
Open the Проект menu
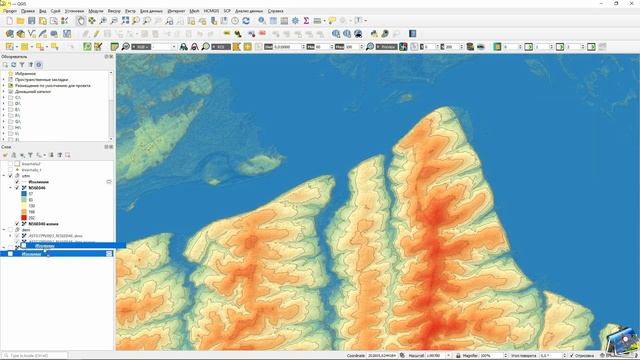click(x=10, y=11)
